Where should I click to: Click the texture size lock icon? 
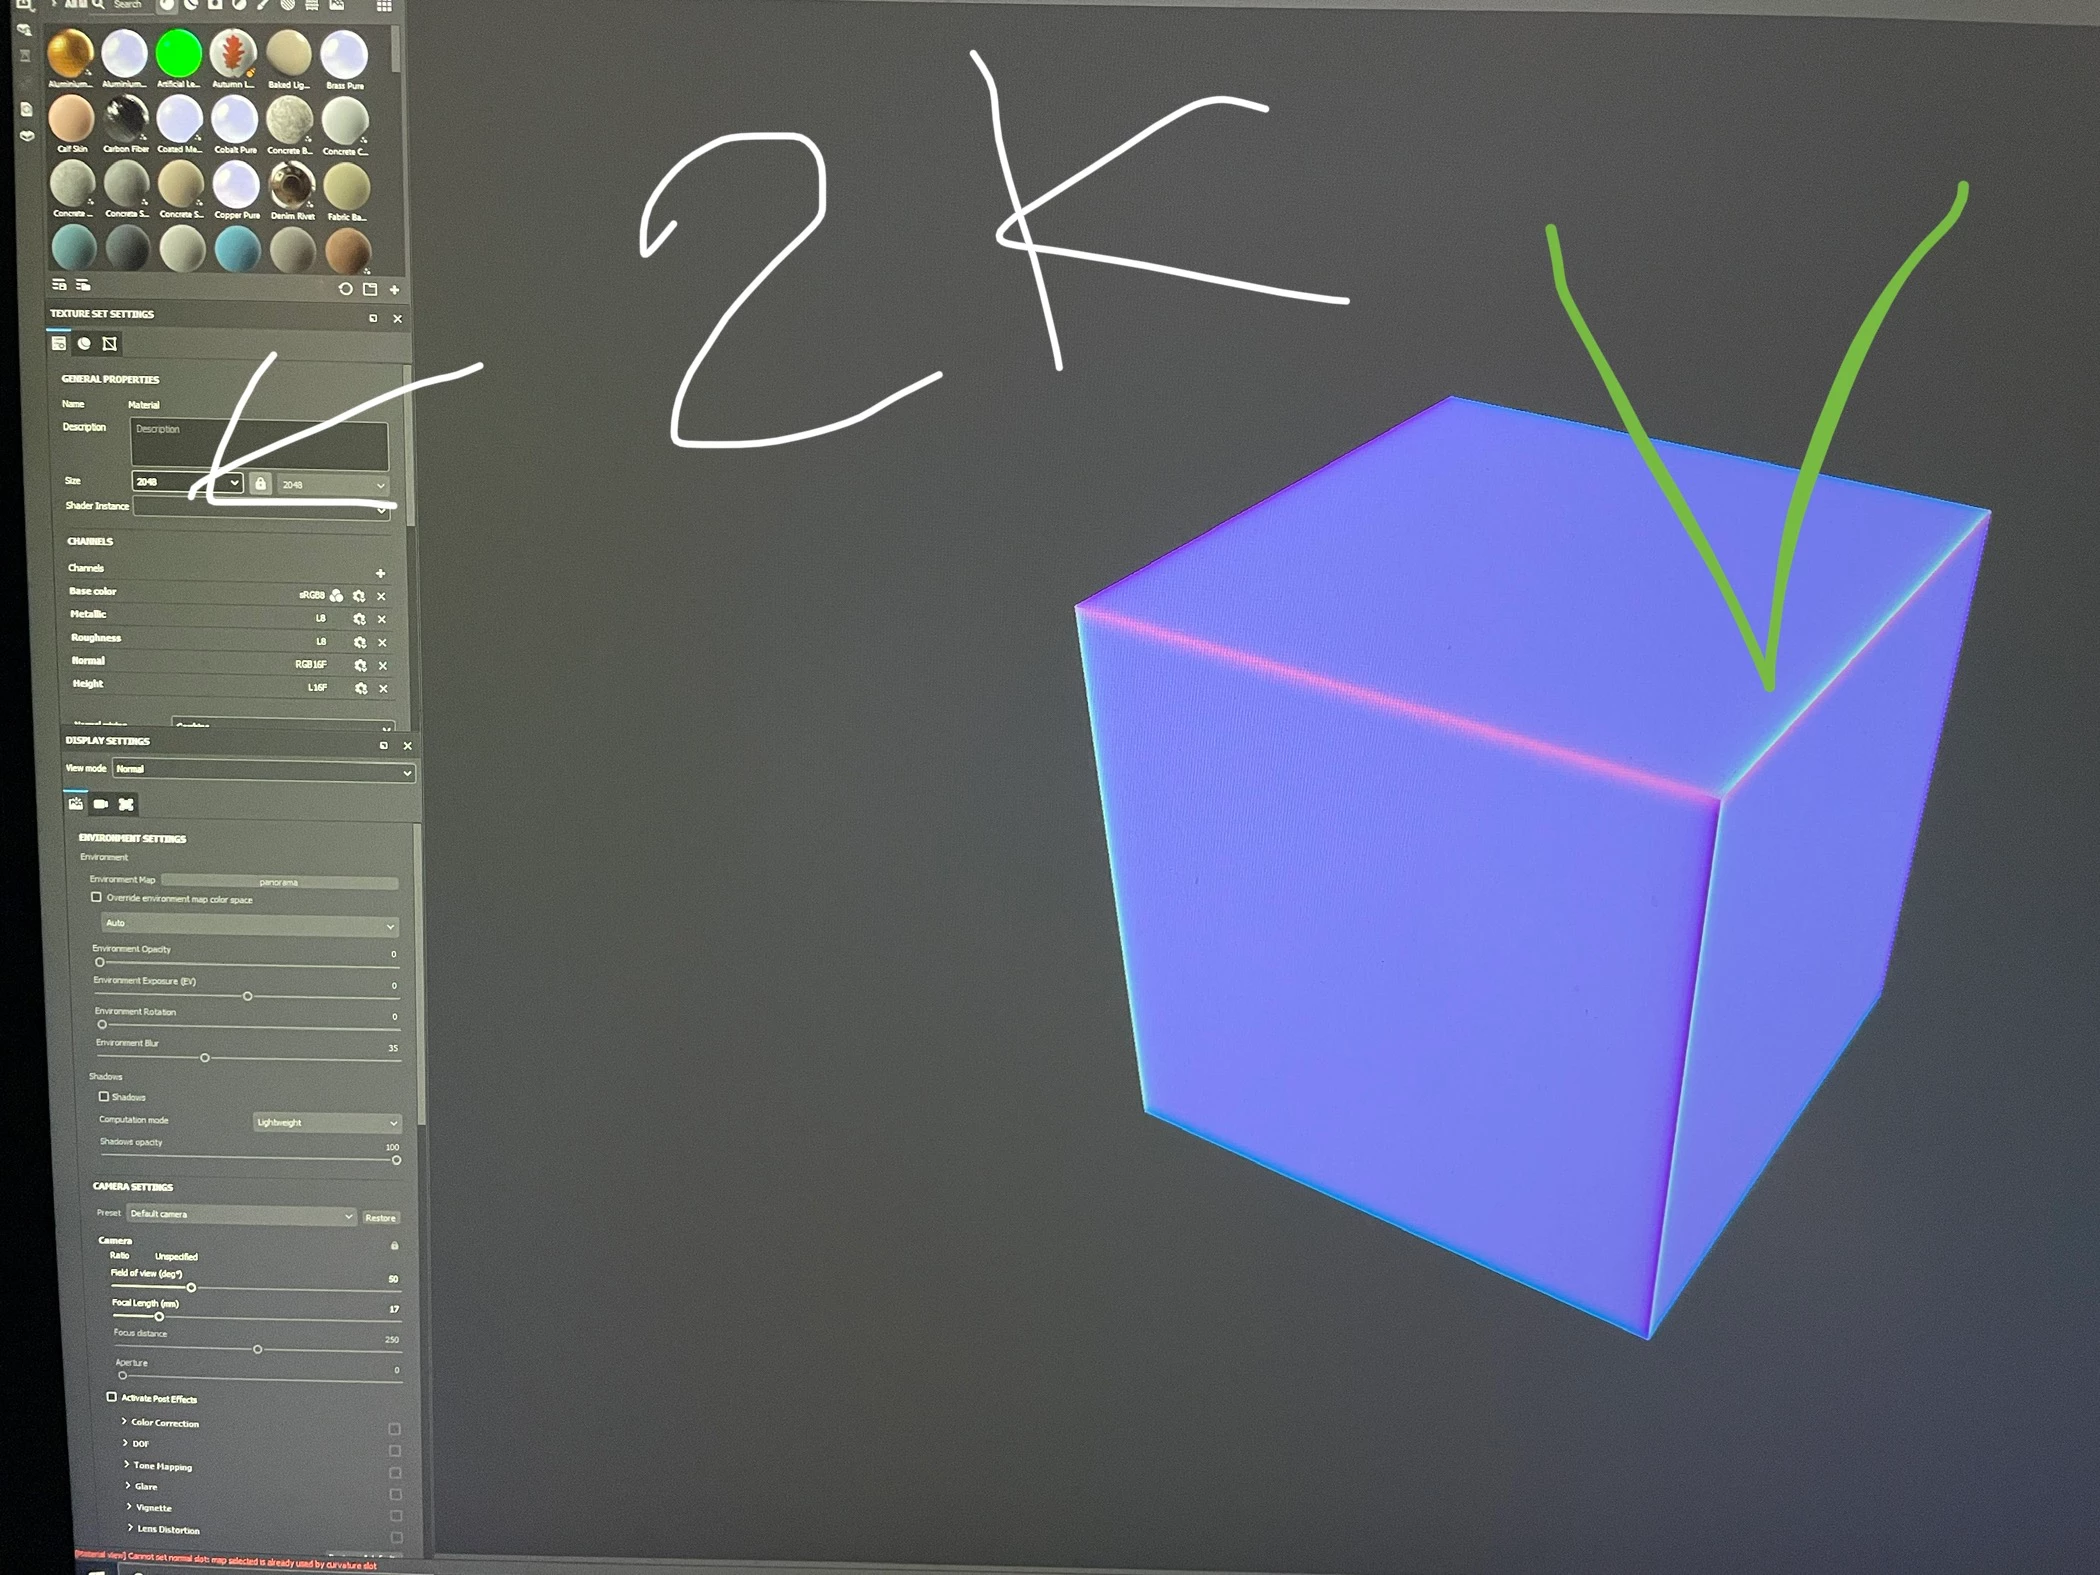pos(260,484)
